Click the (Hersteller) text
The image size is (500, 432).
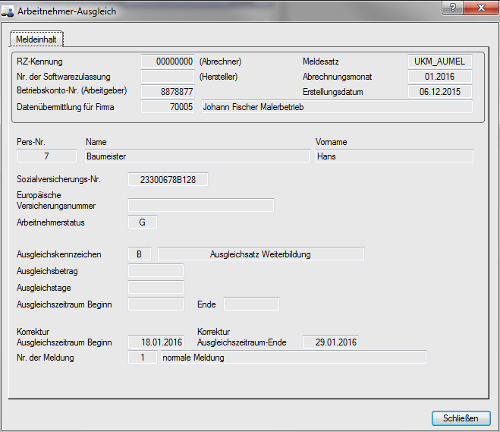(x=218, y=77)
